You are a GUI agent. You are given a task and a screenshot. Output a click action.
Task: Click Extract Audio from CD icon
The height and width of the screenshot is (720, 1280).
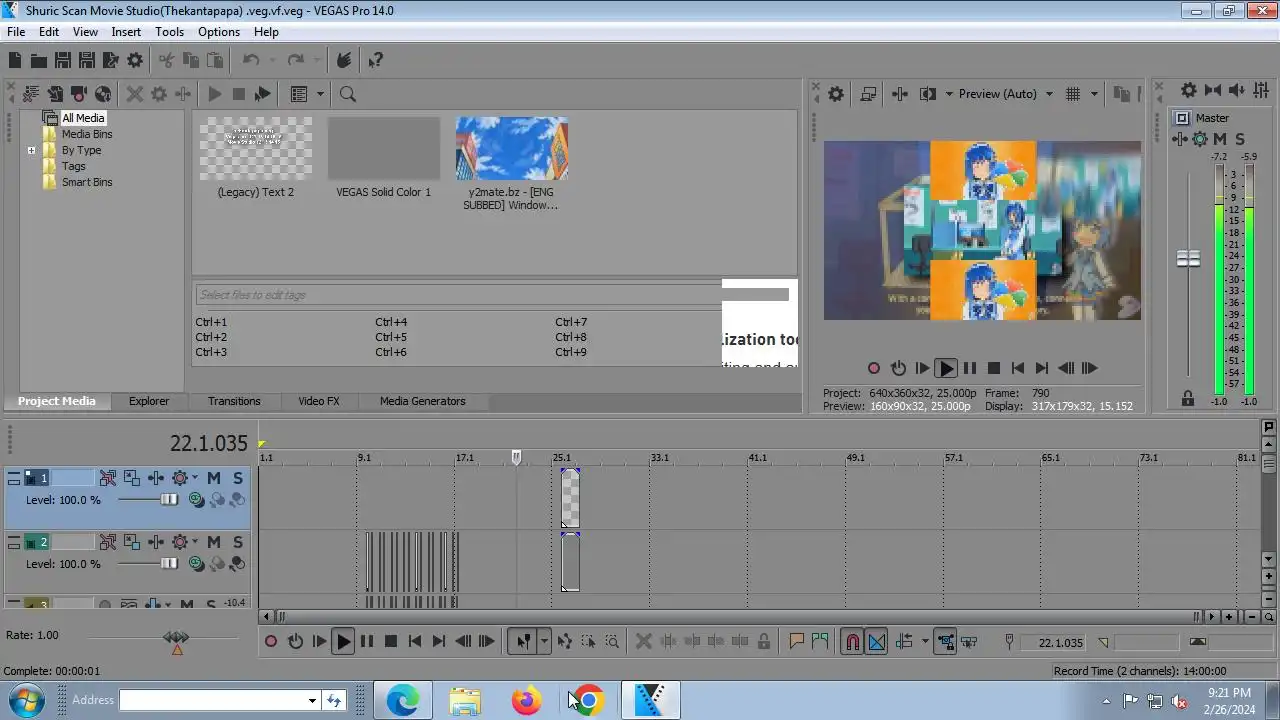(103, 94)
